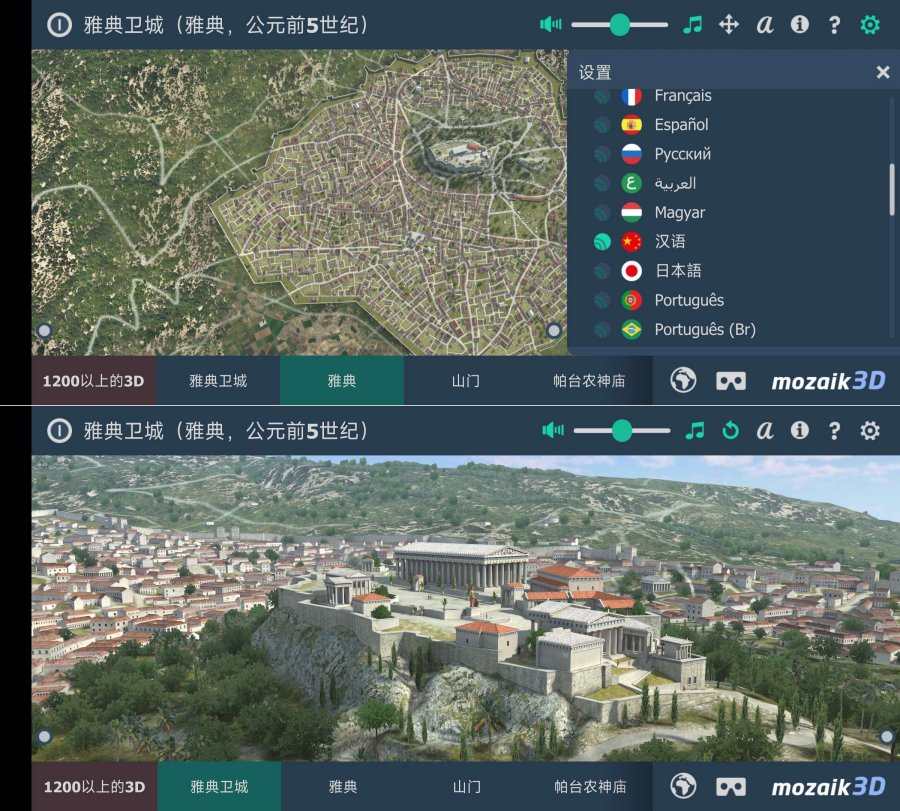Image resolution: width=900 pixels, height=811 pixels.
Task: Click the Portuguese flag icon
Action: [x=631, y=300]
